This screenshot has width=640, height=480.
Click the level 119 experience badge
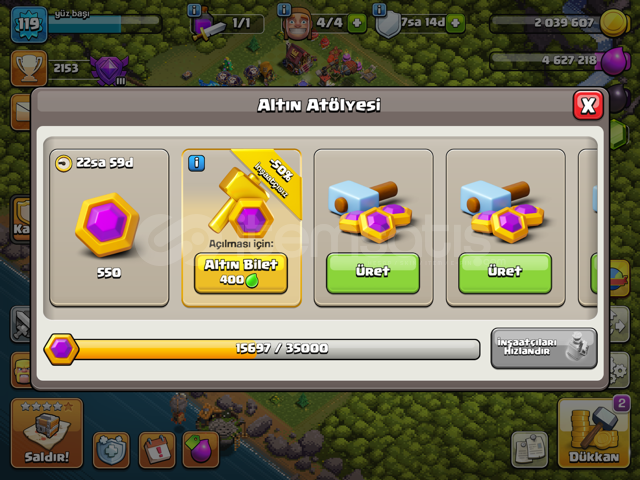pos(29,24)
